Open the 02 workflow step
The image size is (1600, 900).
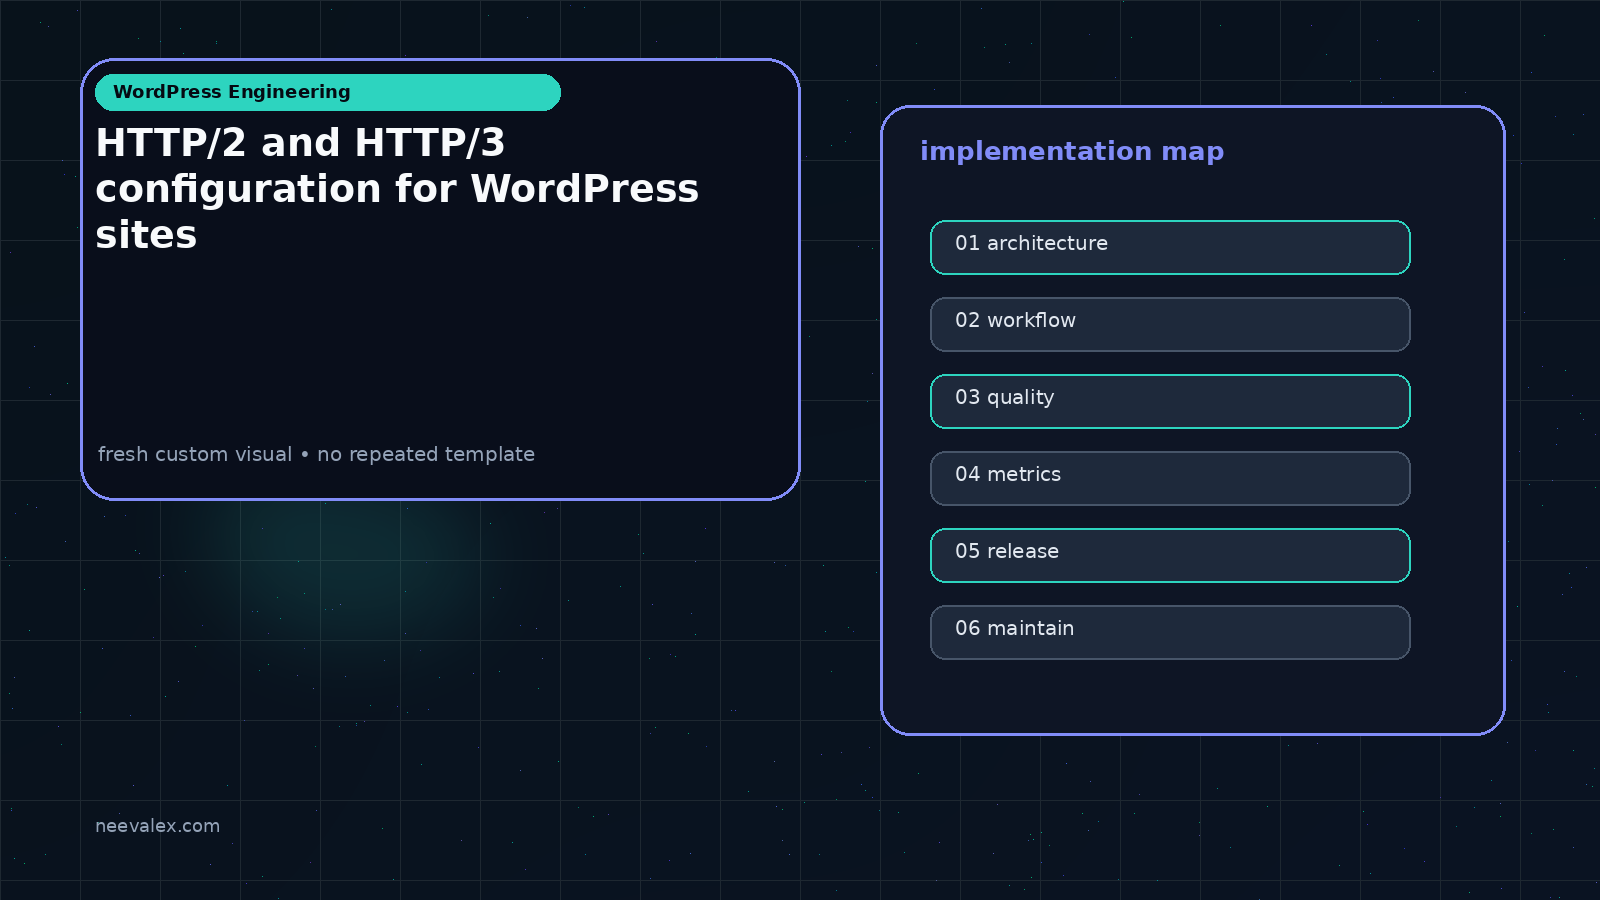1170,324
